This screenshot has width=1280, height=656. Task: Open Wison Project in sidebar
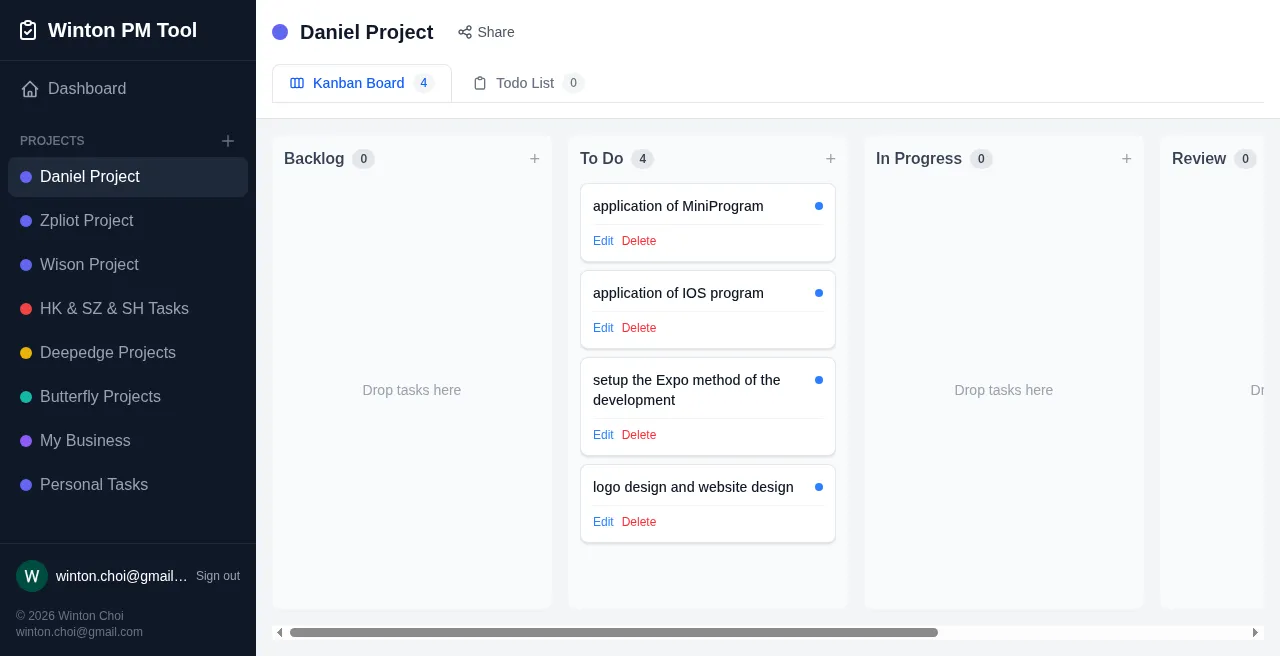click(128, 265)
